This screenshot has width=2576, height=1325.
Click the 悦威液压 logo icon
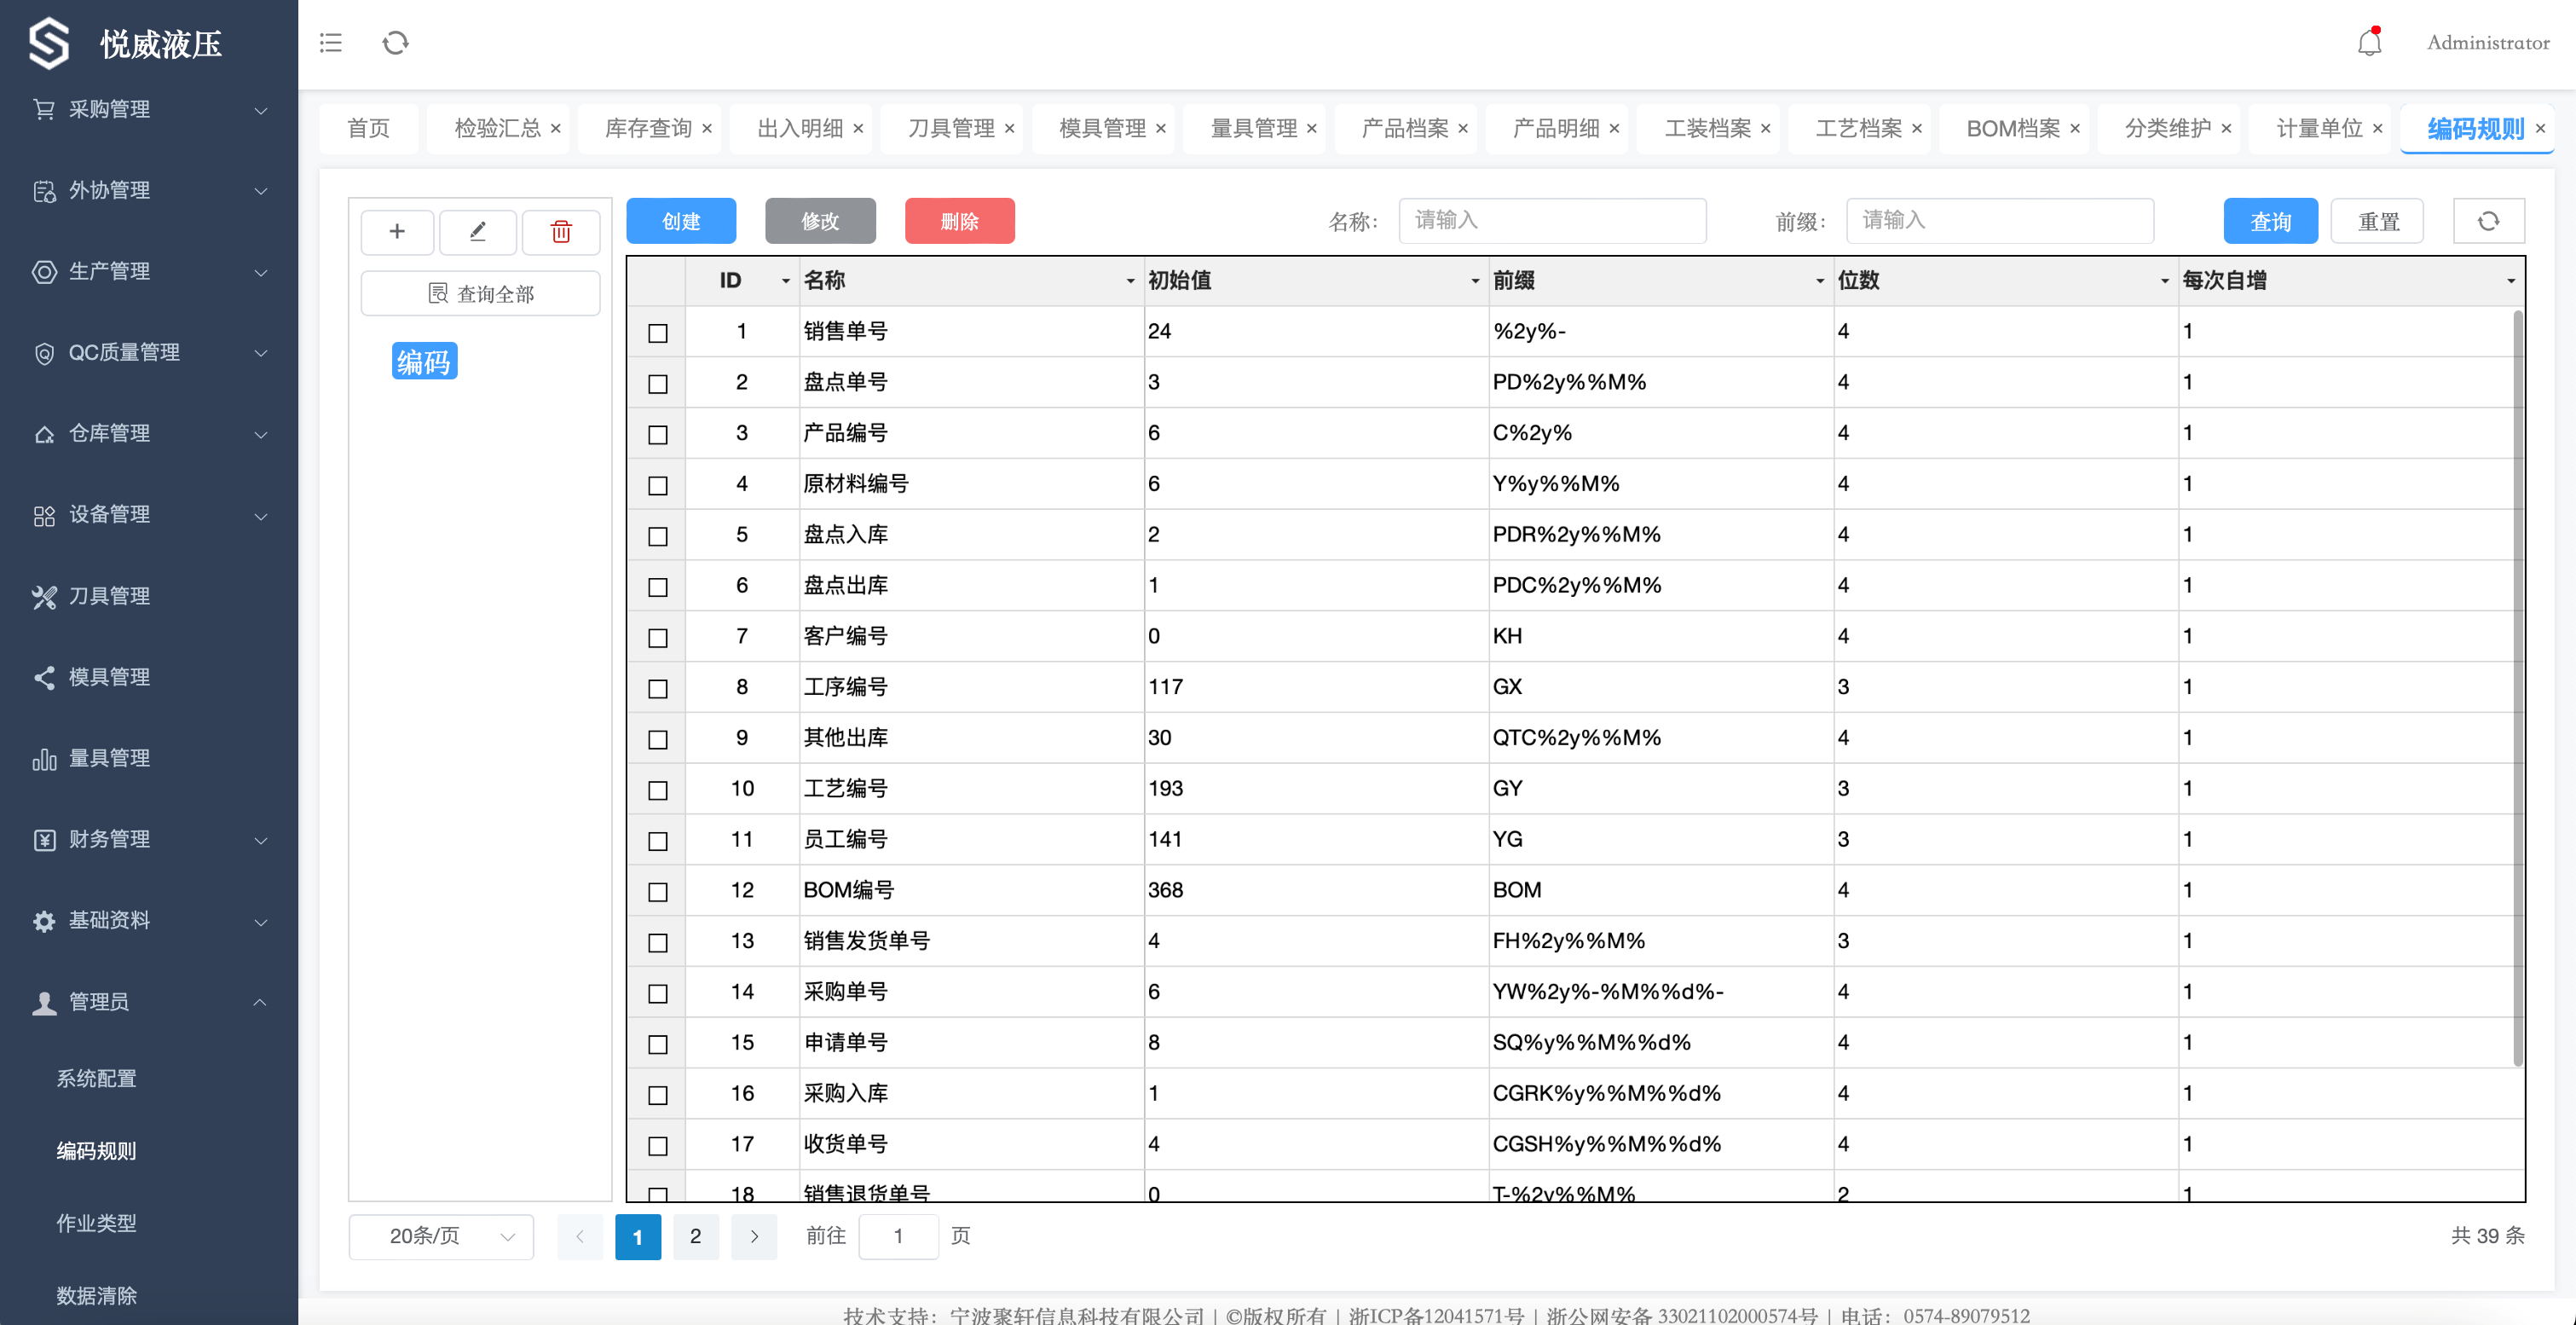pyautogui.click(x=49, y=44)
